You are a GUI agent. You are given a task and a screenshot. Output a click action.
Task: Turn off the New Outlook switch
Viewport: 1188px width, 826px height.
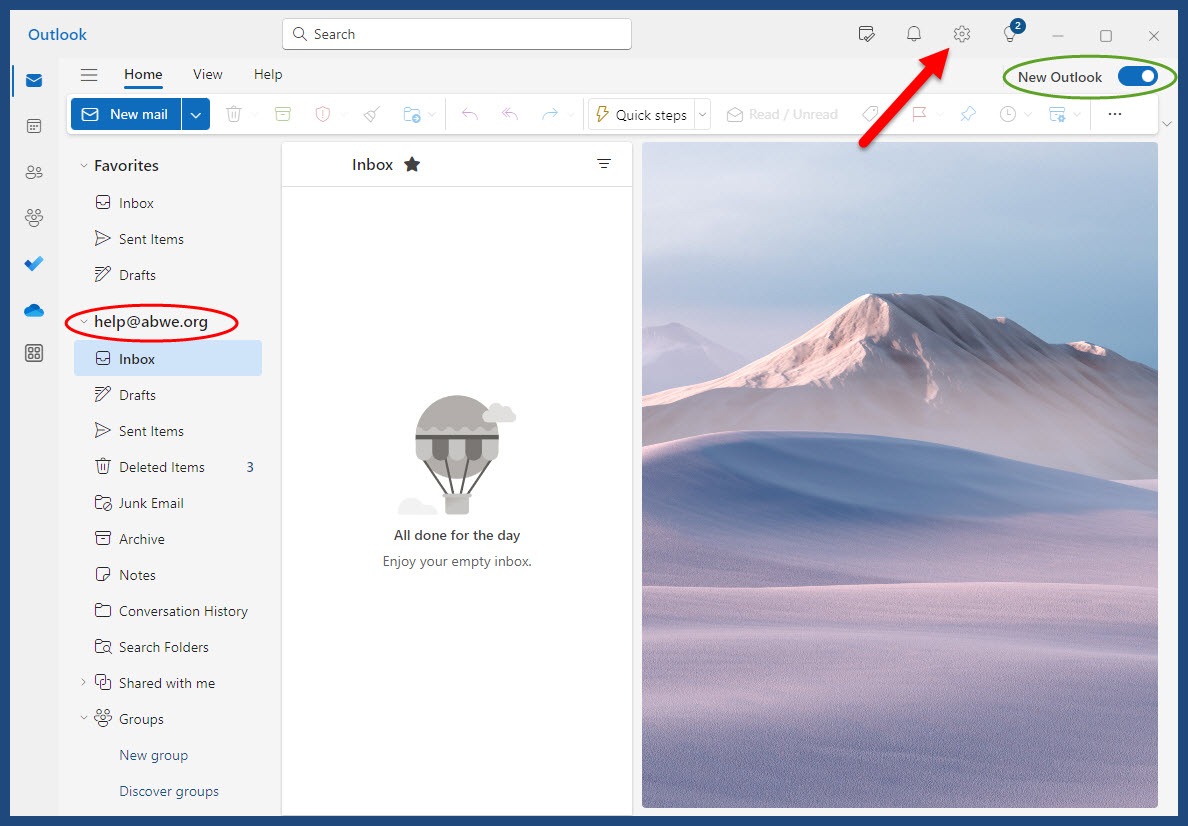click(1137, 77)
